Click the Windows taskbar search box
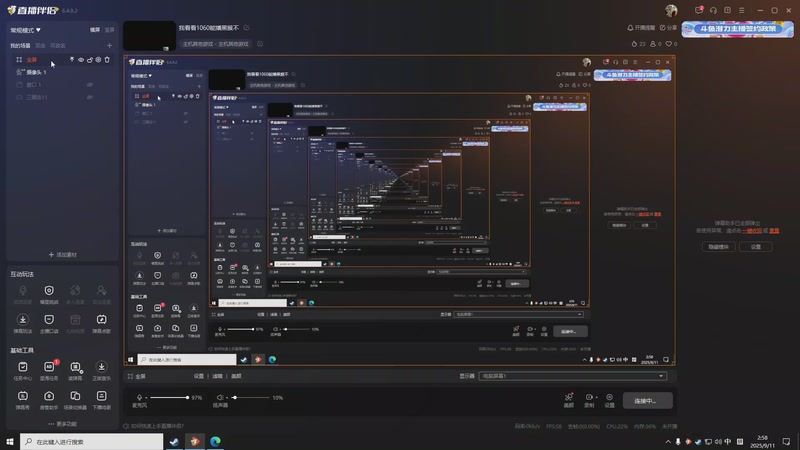This screenshot has height=450, width=800. click(x=92, y=441)
